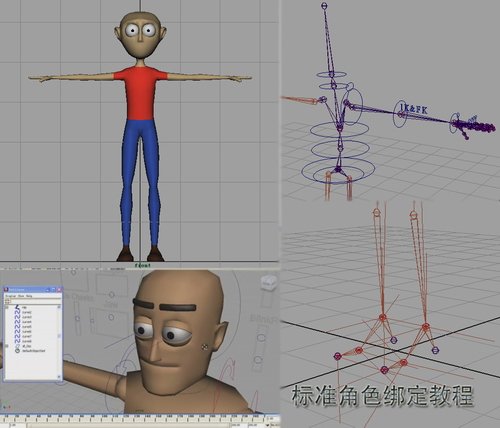500x428 pixels.
Task: Select the largest hip circle control on the skeleton
Action: [338, 171]
